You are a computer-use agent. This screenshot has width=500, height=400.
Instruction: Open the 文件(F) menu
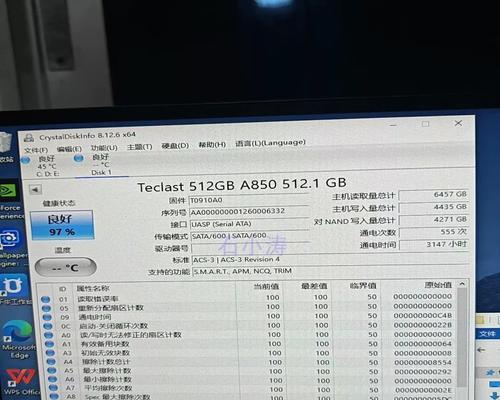click(x=36, y=150)
